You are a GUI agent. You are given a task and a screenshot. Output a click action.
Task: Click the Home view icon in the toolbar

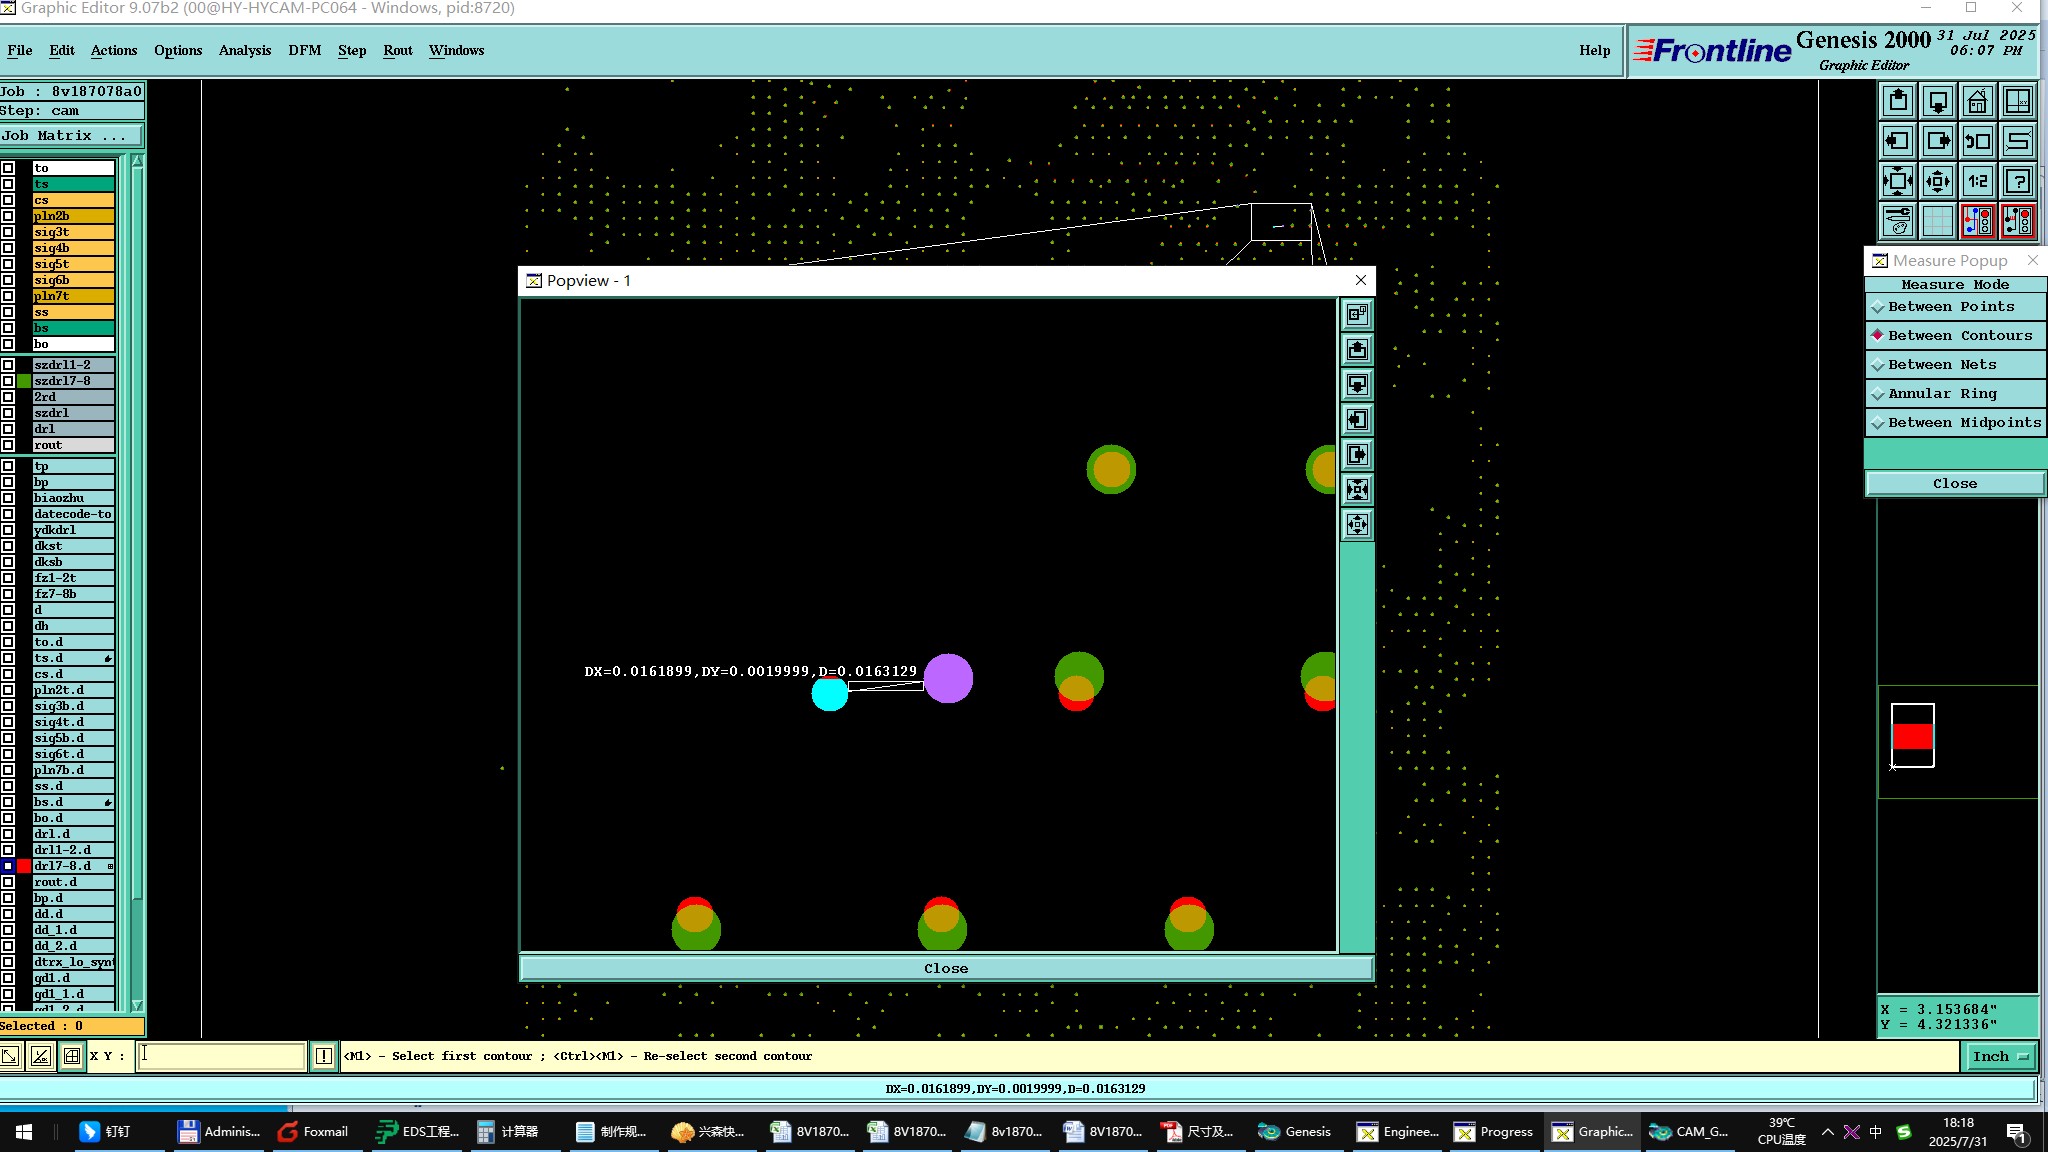[x=1977, y=102]
